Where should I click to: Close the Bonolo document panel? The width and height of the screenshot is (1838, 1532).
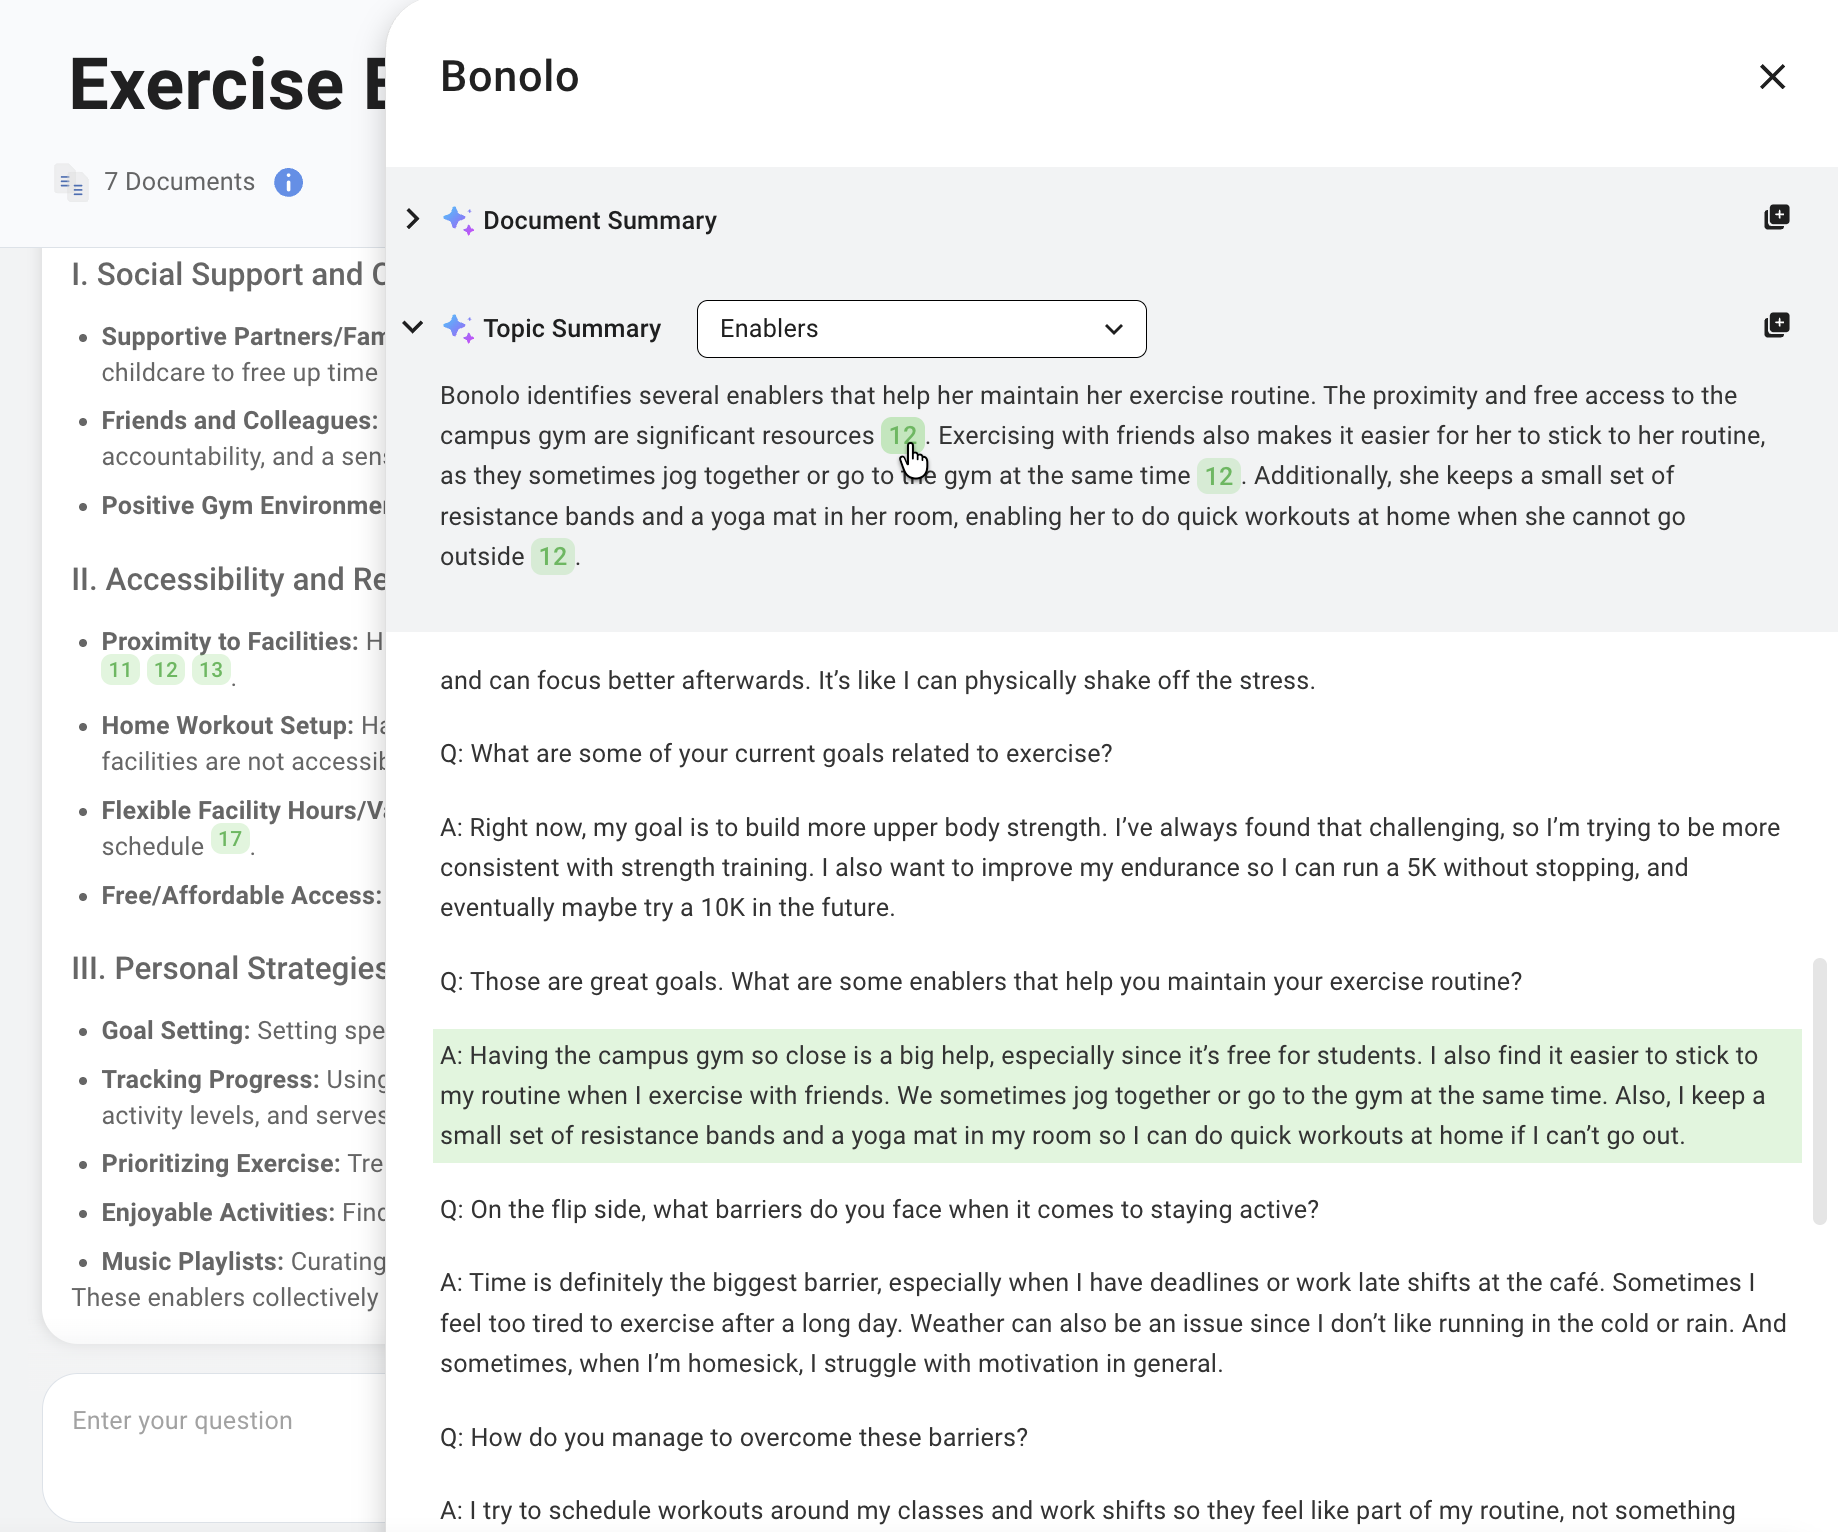[x=1772, y=77]
